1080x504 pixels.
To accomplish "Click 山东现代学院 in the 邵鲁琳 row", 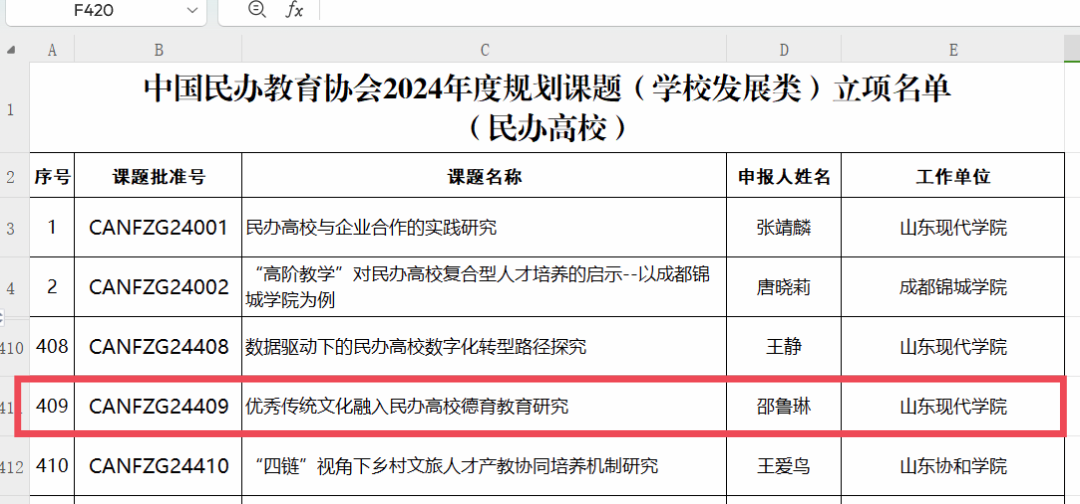I will pos(953,407).
